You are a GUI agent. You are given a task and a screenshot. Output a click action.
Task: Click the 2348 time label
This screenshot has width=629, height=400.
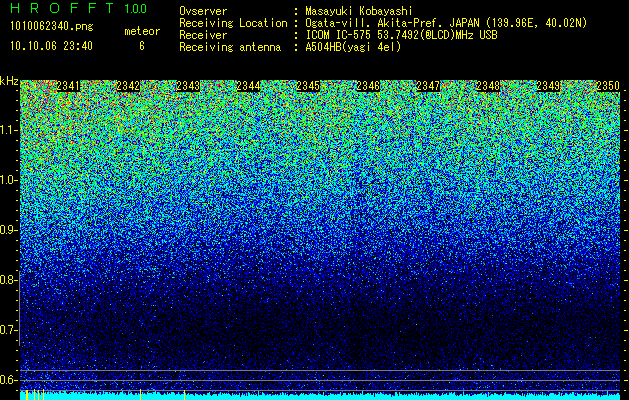tap(488, 86)
